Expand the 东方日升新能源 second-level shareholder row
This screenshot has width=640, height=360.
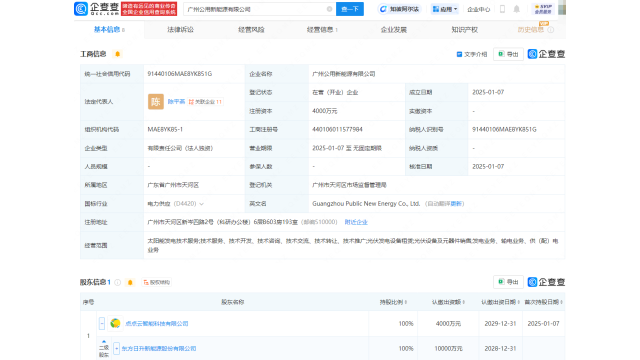click(116, 349)
